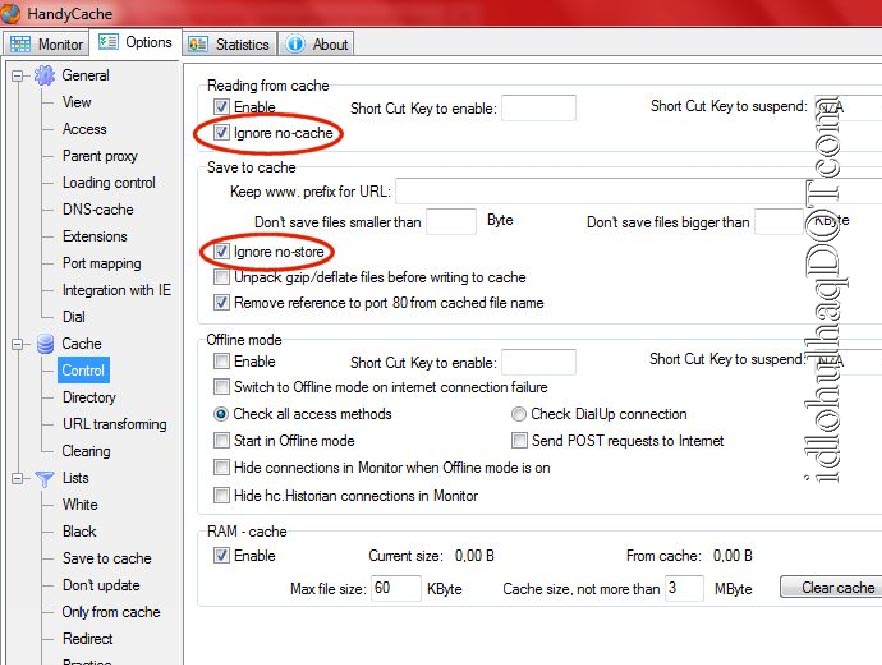
Task: Open Integration with IE settings
Action: click(116, 290)
